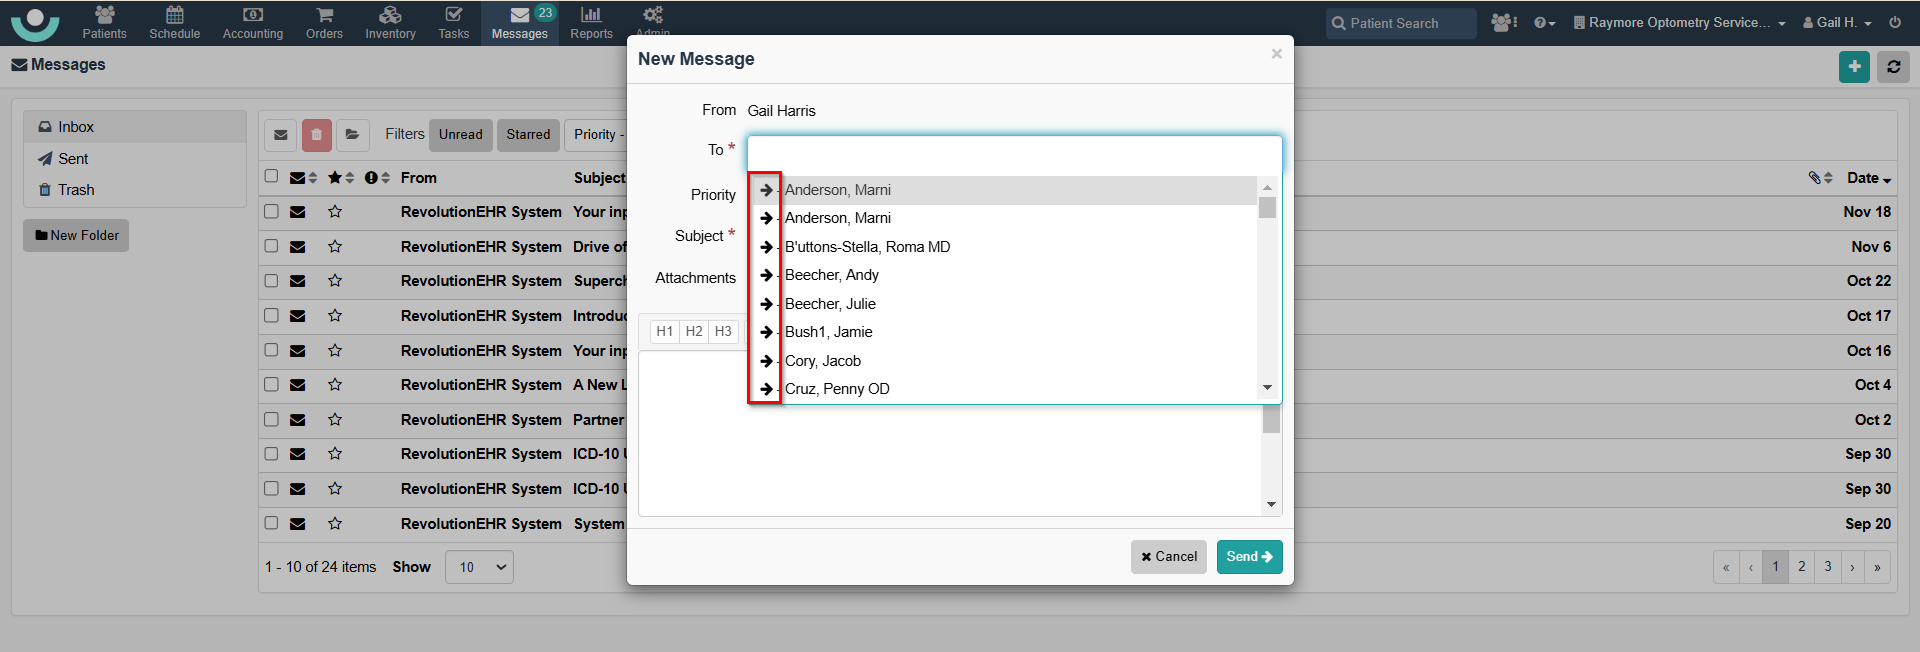
Task: Click the move to folder icon
Action: [x=352, y=135]
